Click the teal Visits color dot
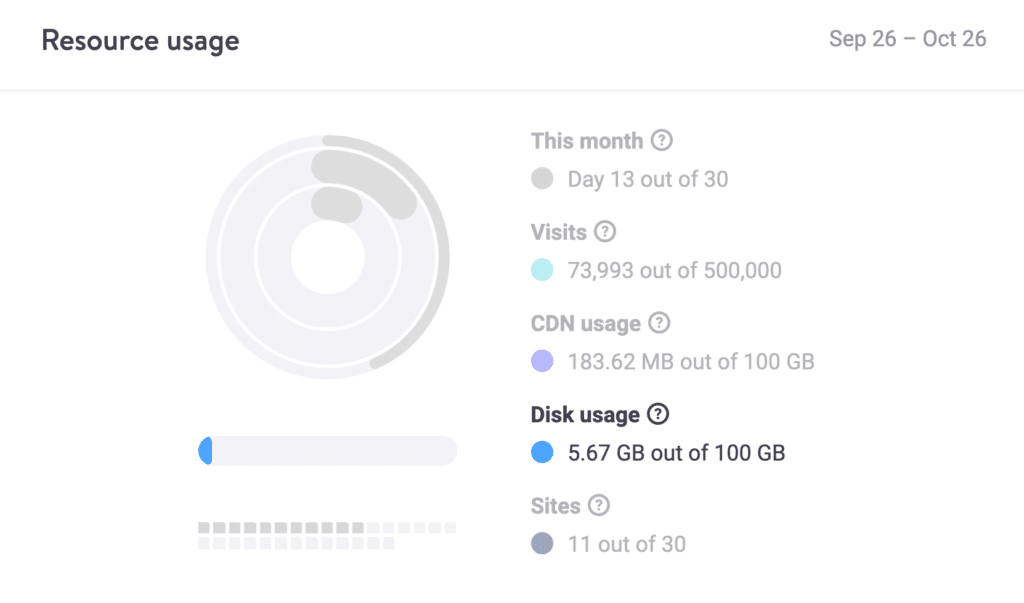 click(x=542, y=270)
